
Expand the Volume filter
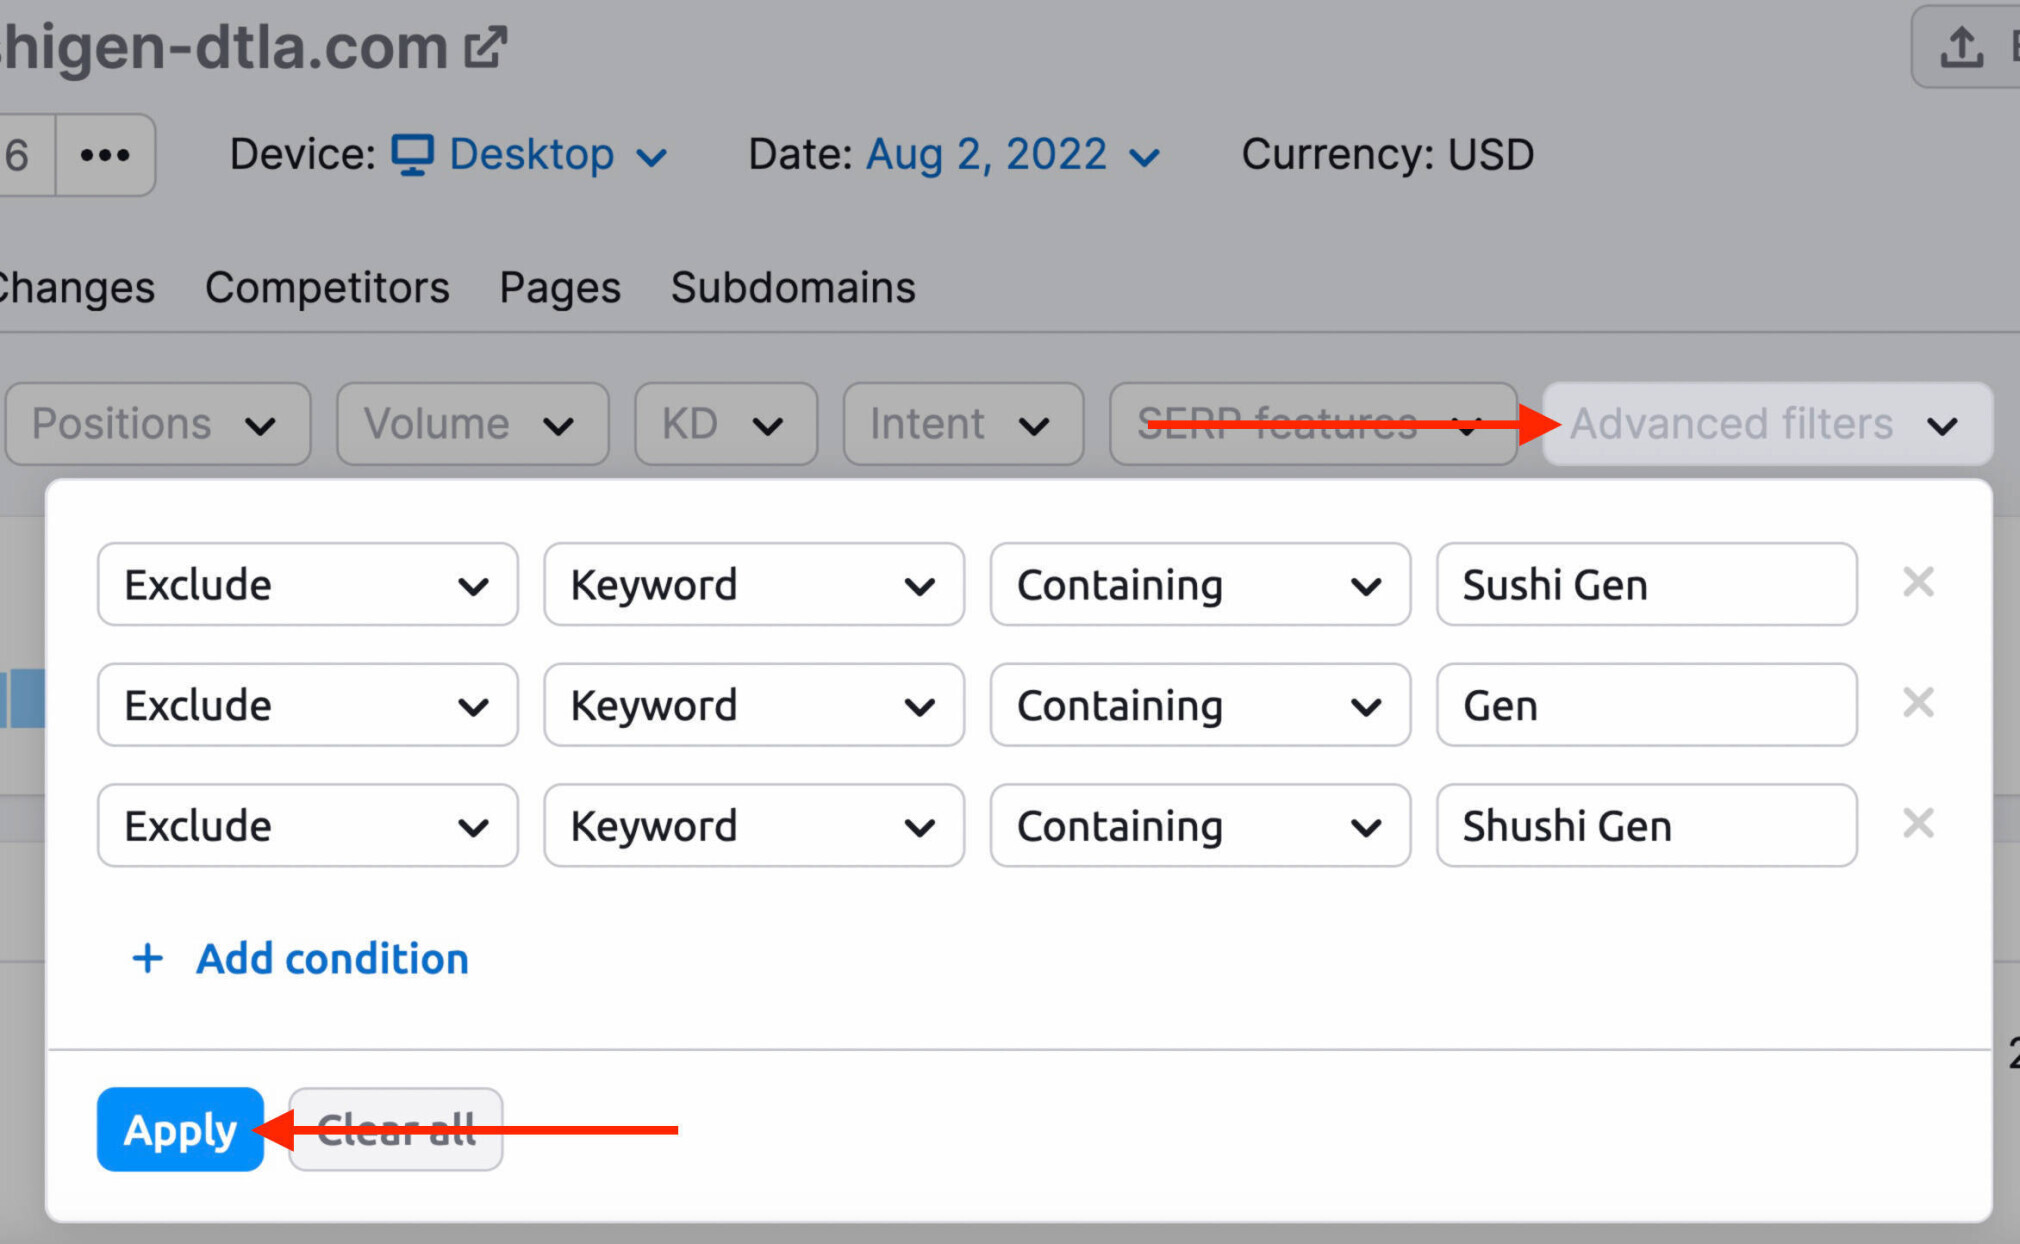tap(472, 424)
